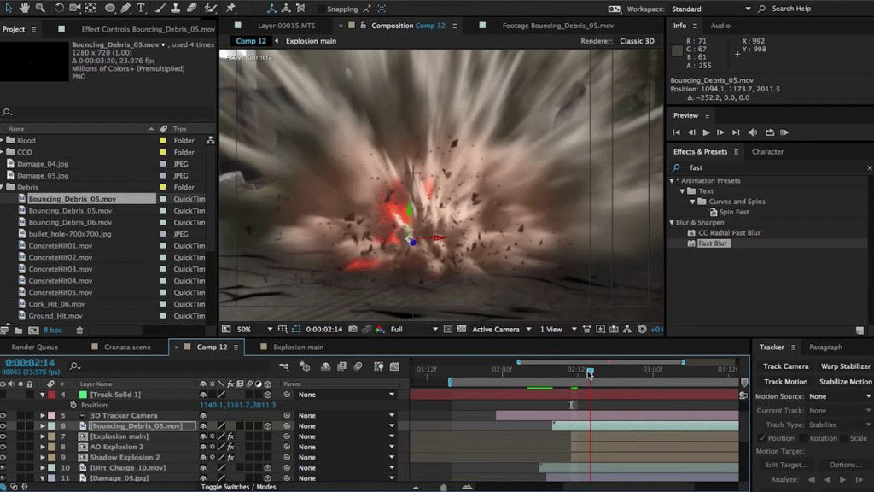Open the Active Camera view dropdown
The image size is (874, 492).
point(497,329)
